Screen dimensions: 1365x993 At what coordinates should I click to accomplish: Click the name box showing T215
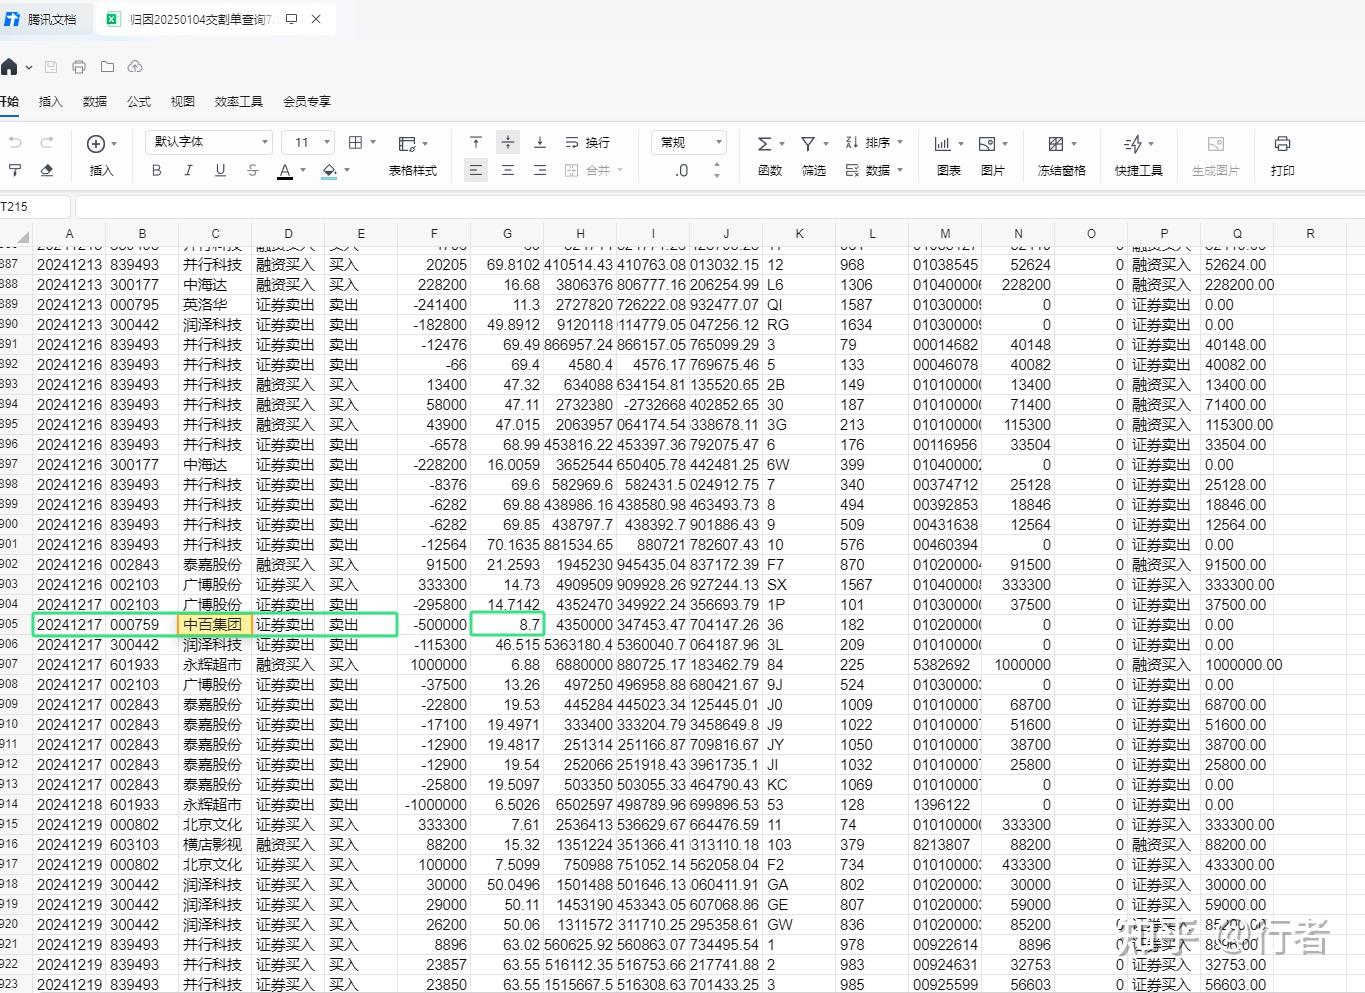pyautogui.click(x=35, y=207)
